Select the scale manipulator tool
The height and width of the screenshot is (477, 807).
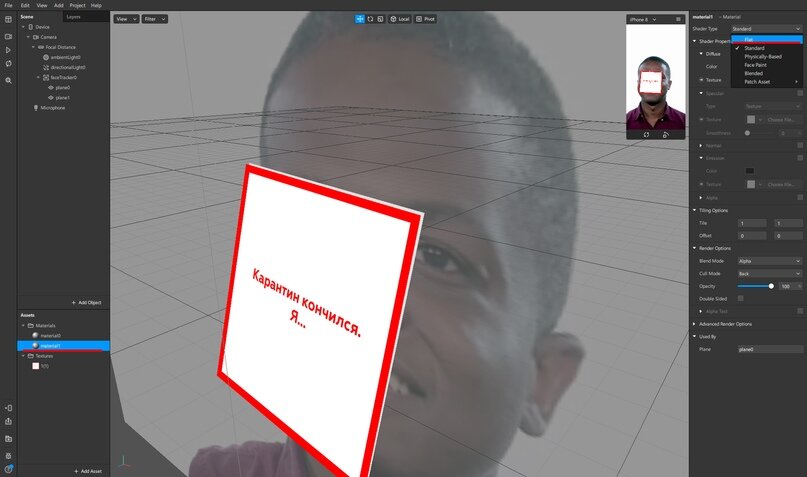380,19
